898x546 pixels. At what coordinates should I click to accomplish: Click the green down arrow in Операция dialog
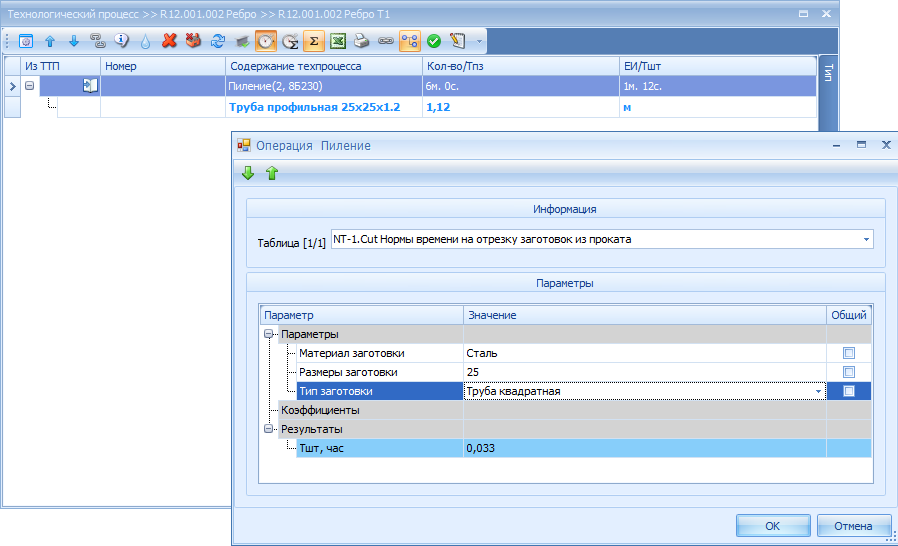pyautogui.click(x=248, y=173)
